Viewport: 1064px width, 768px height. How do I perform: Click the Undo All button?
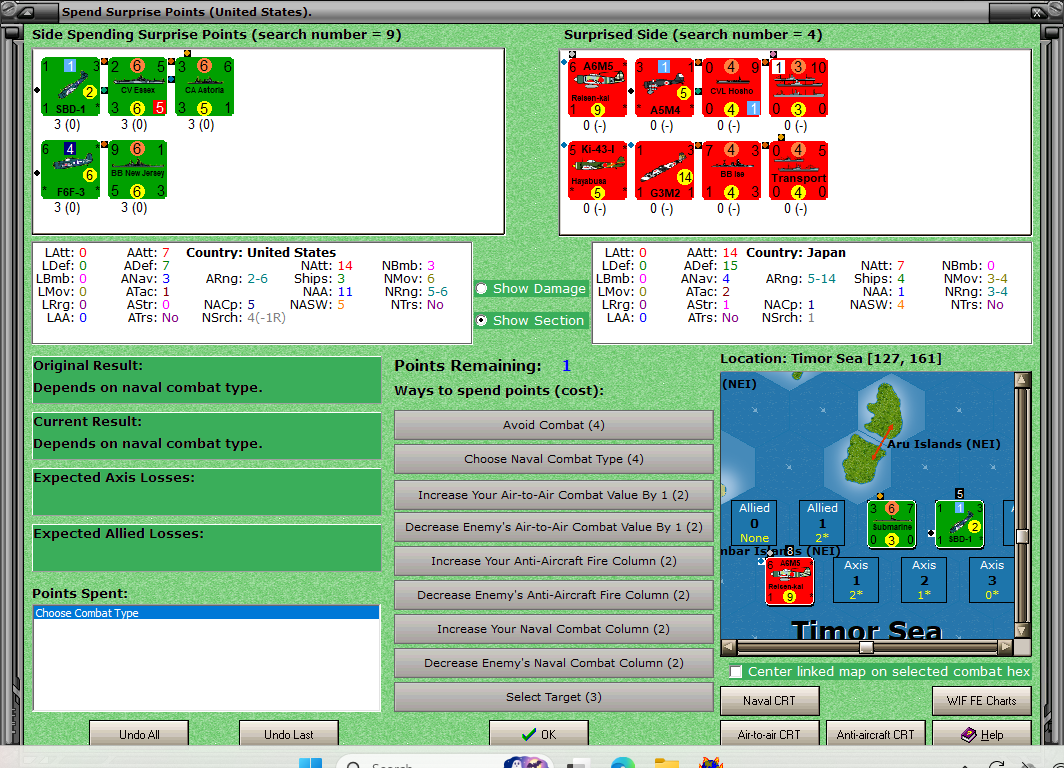click(139, 733)
